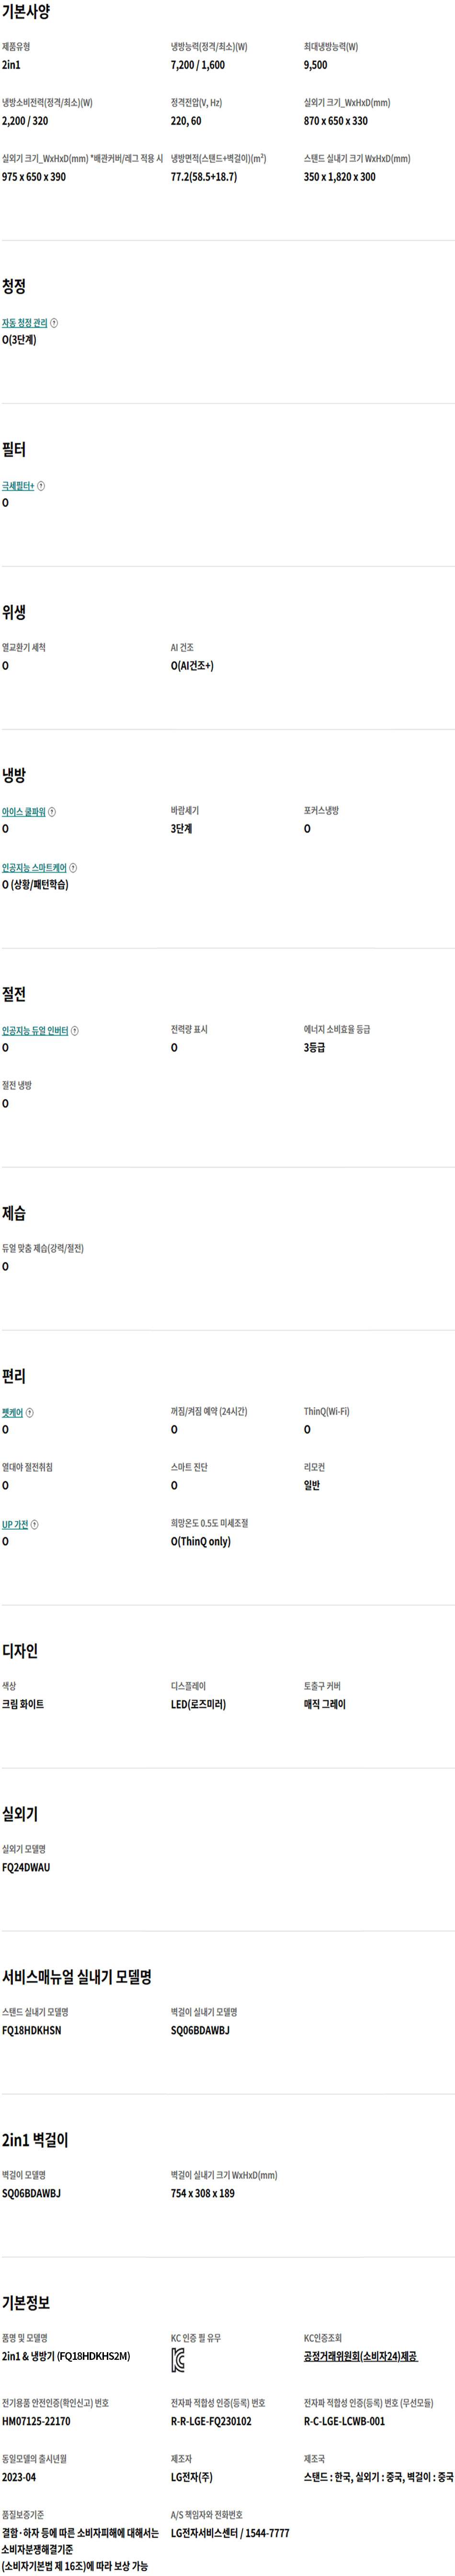Open the 펫케어 link
The width and height of the screenshot is (455, 2576).
pyautogui.click(x=13, y=1413)
